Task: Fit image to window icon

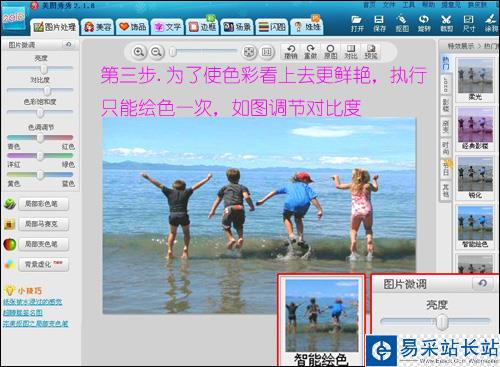Action: click(249, 52)
